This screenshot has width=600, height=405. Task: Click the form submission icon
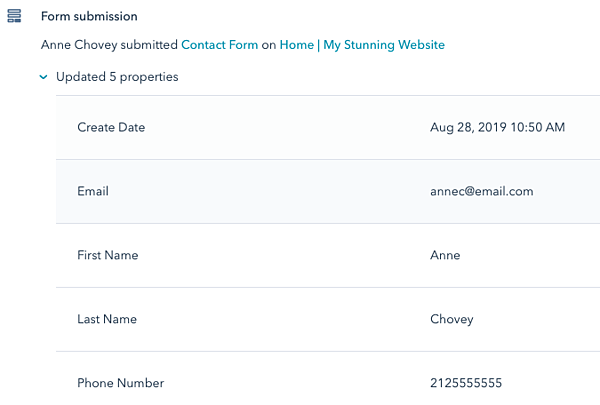pos(14,16)
